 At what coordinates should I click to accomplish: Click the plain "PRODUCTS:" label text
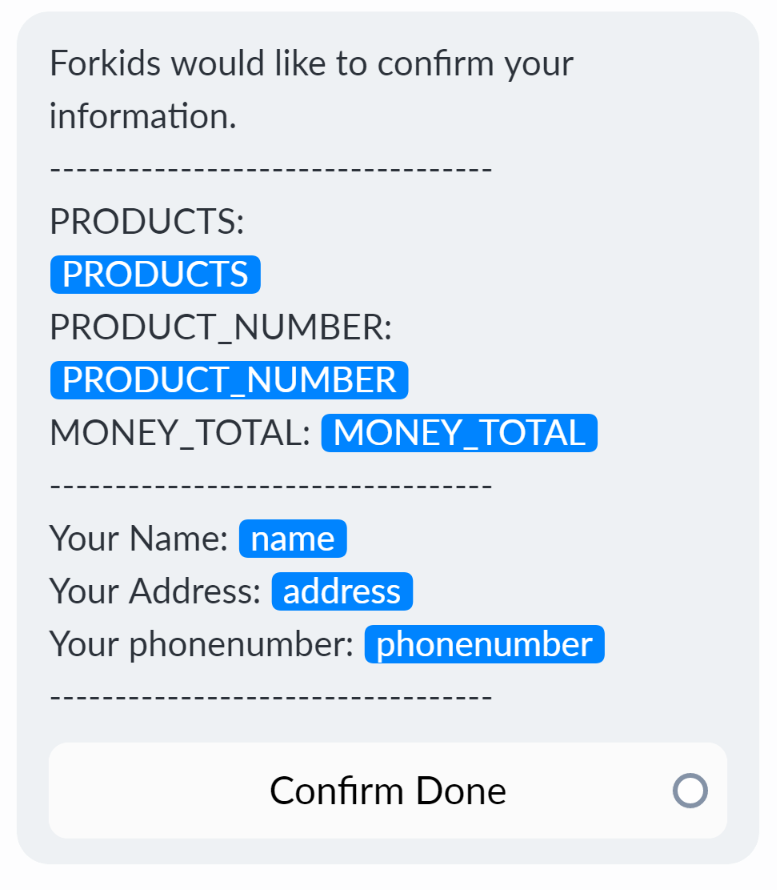pos(147,222)
